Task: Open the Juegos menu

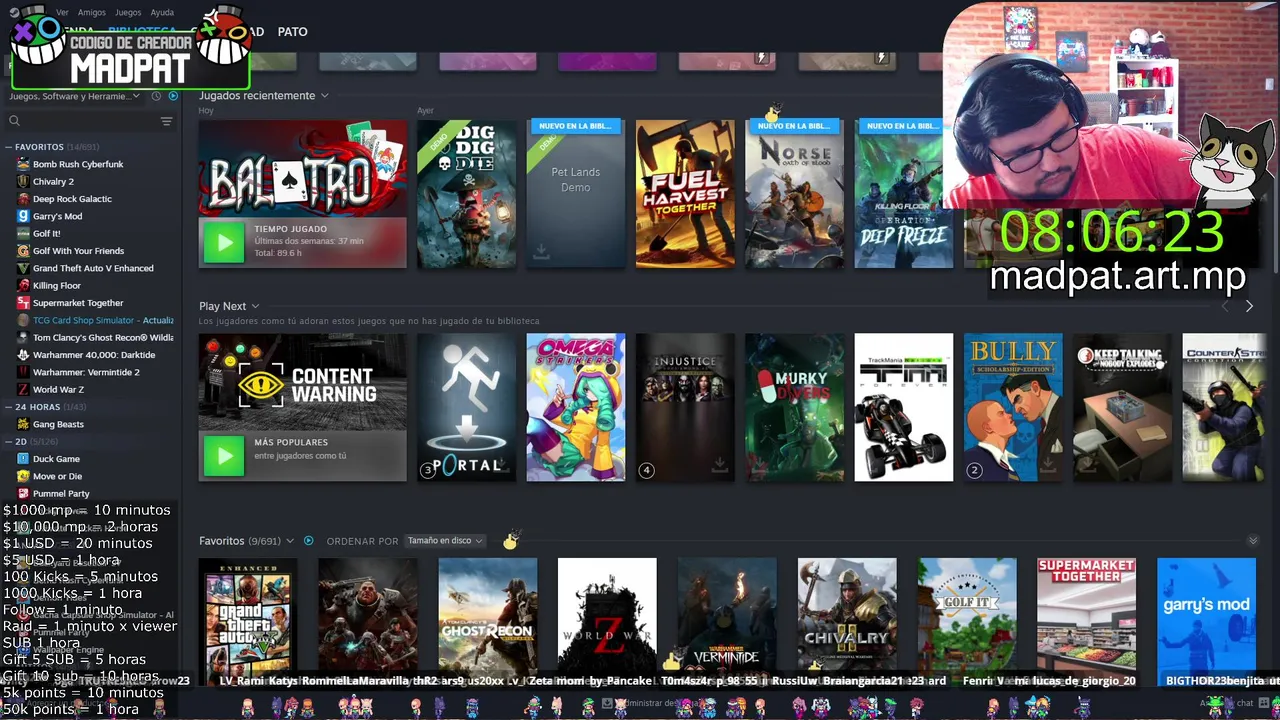Action: [x=128, y=12]
